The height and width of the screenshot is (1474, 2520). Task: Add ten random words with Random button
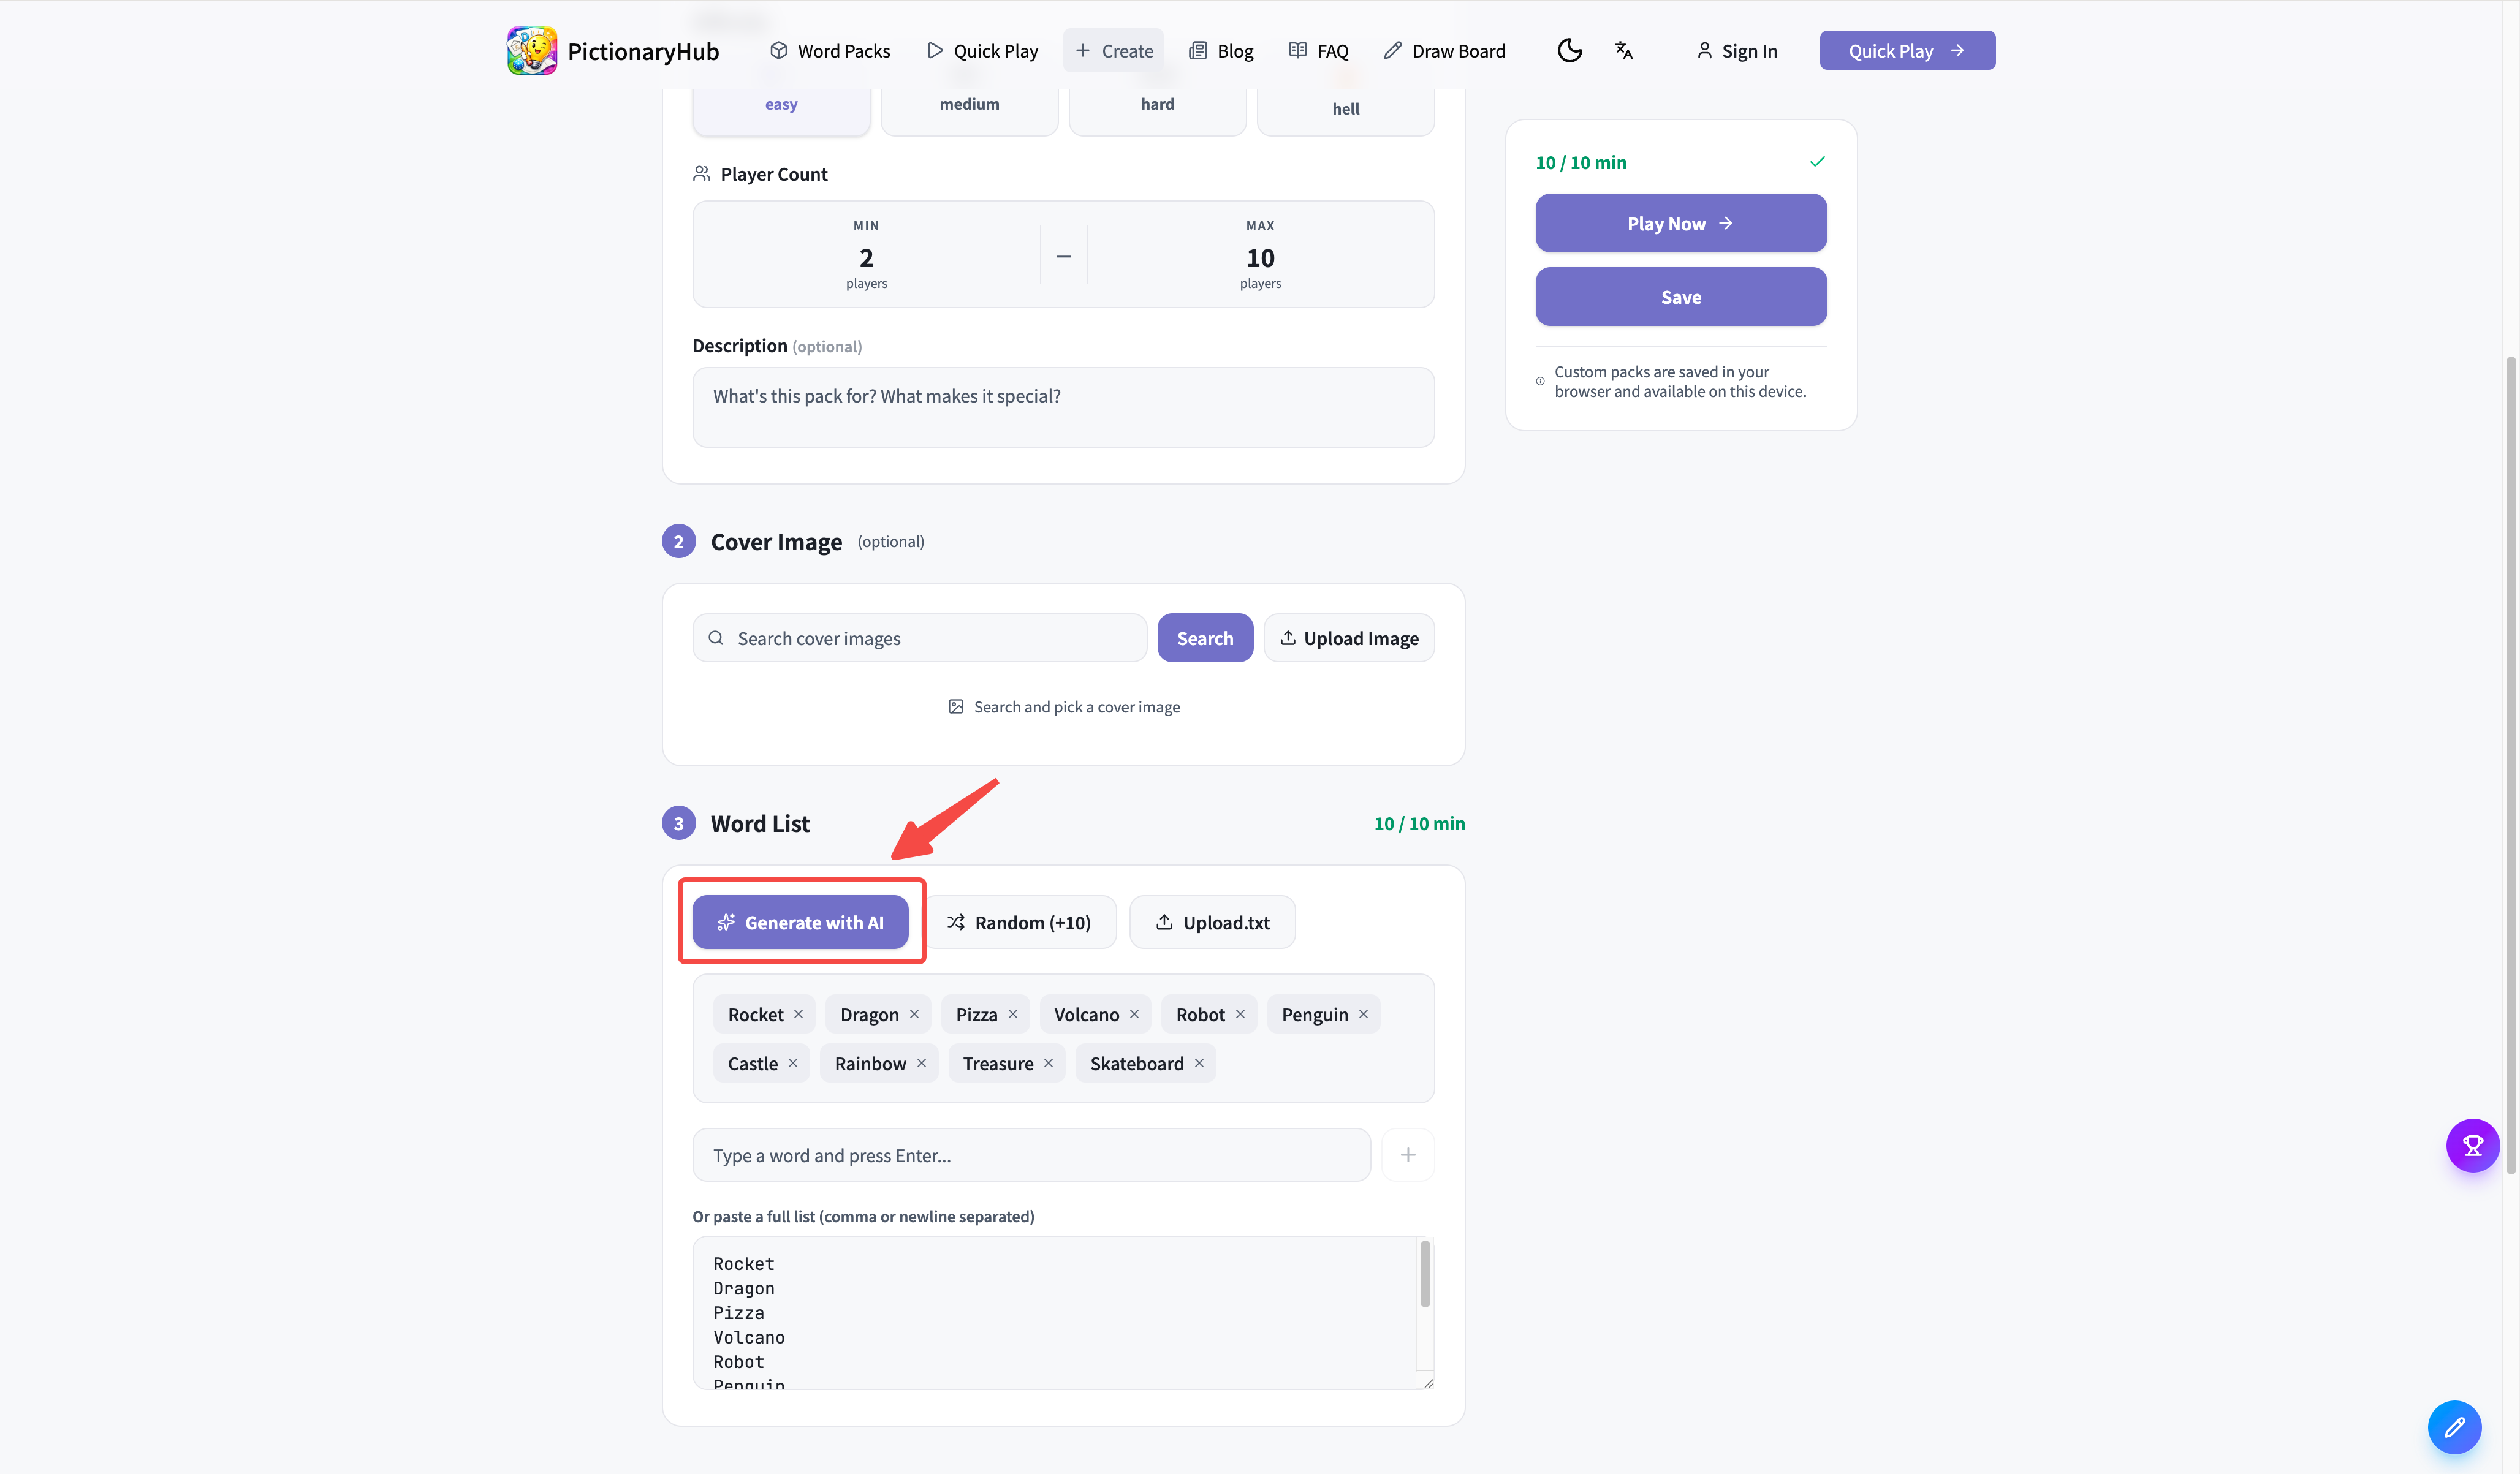pyautogui.click(x=1019, y=922)
